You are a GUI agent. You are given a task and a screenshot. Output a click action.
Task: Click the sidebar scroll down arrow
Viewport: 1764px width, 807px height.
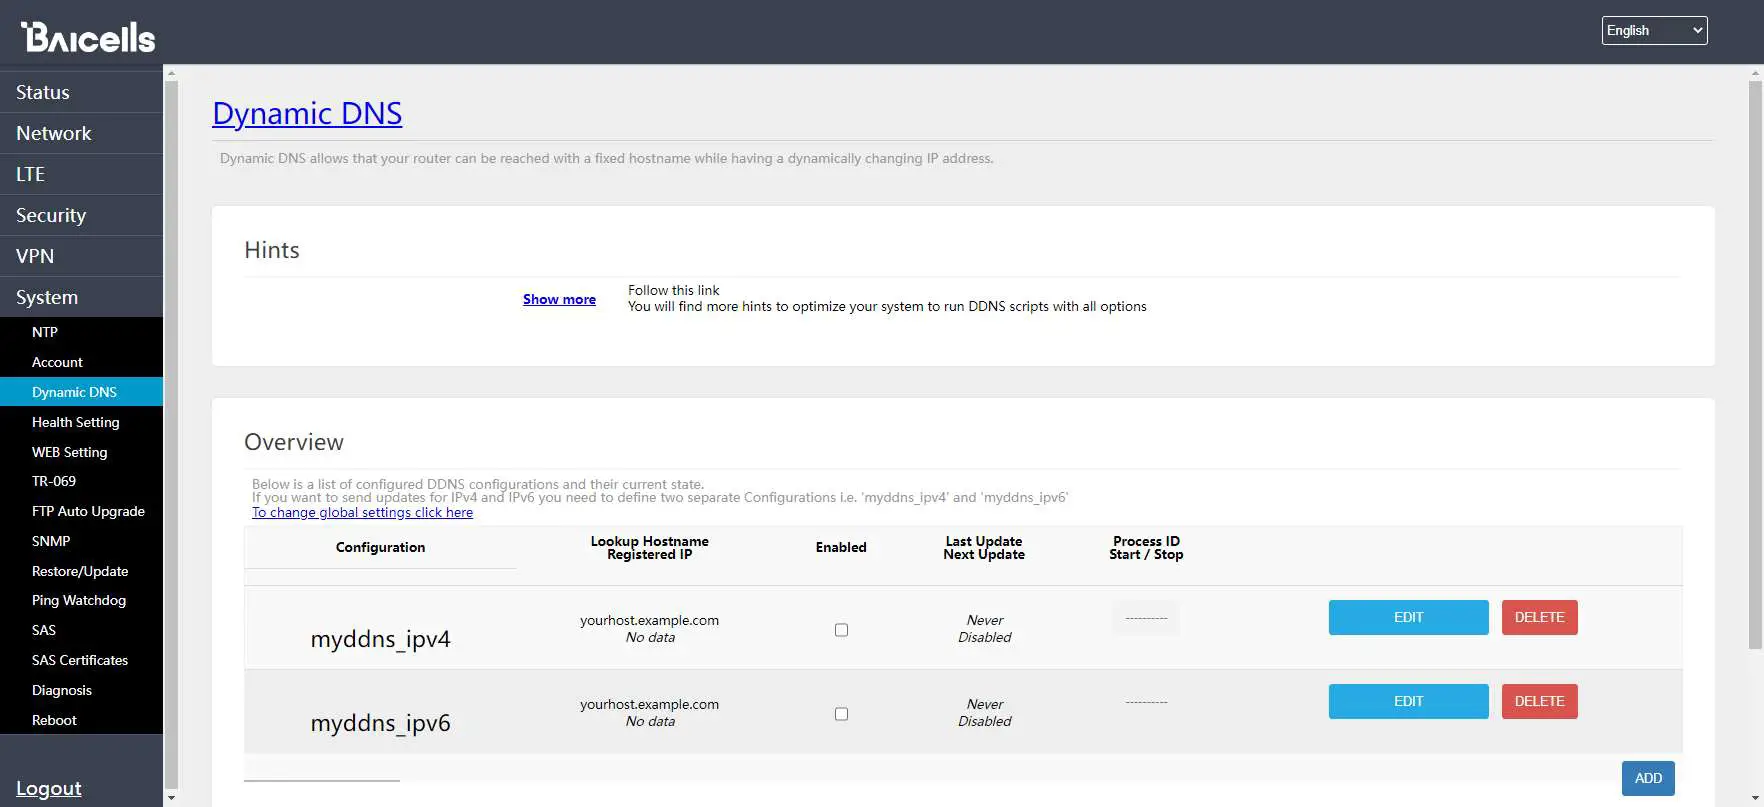pyautogui.click(x=171, y=798)
